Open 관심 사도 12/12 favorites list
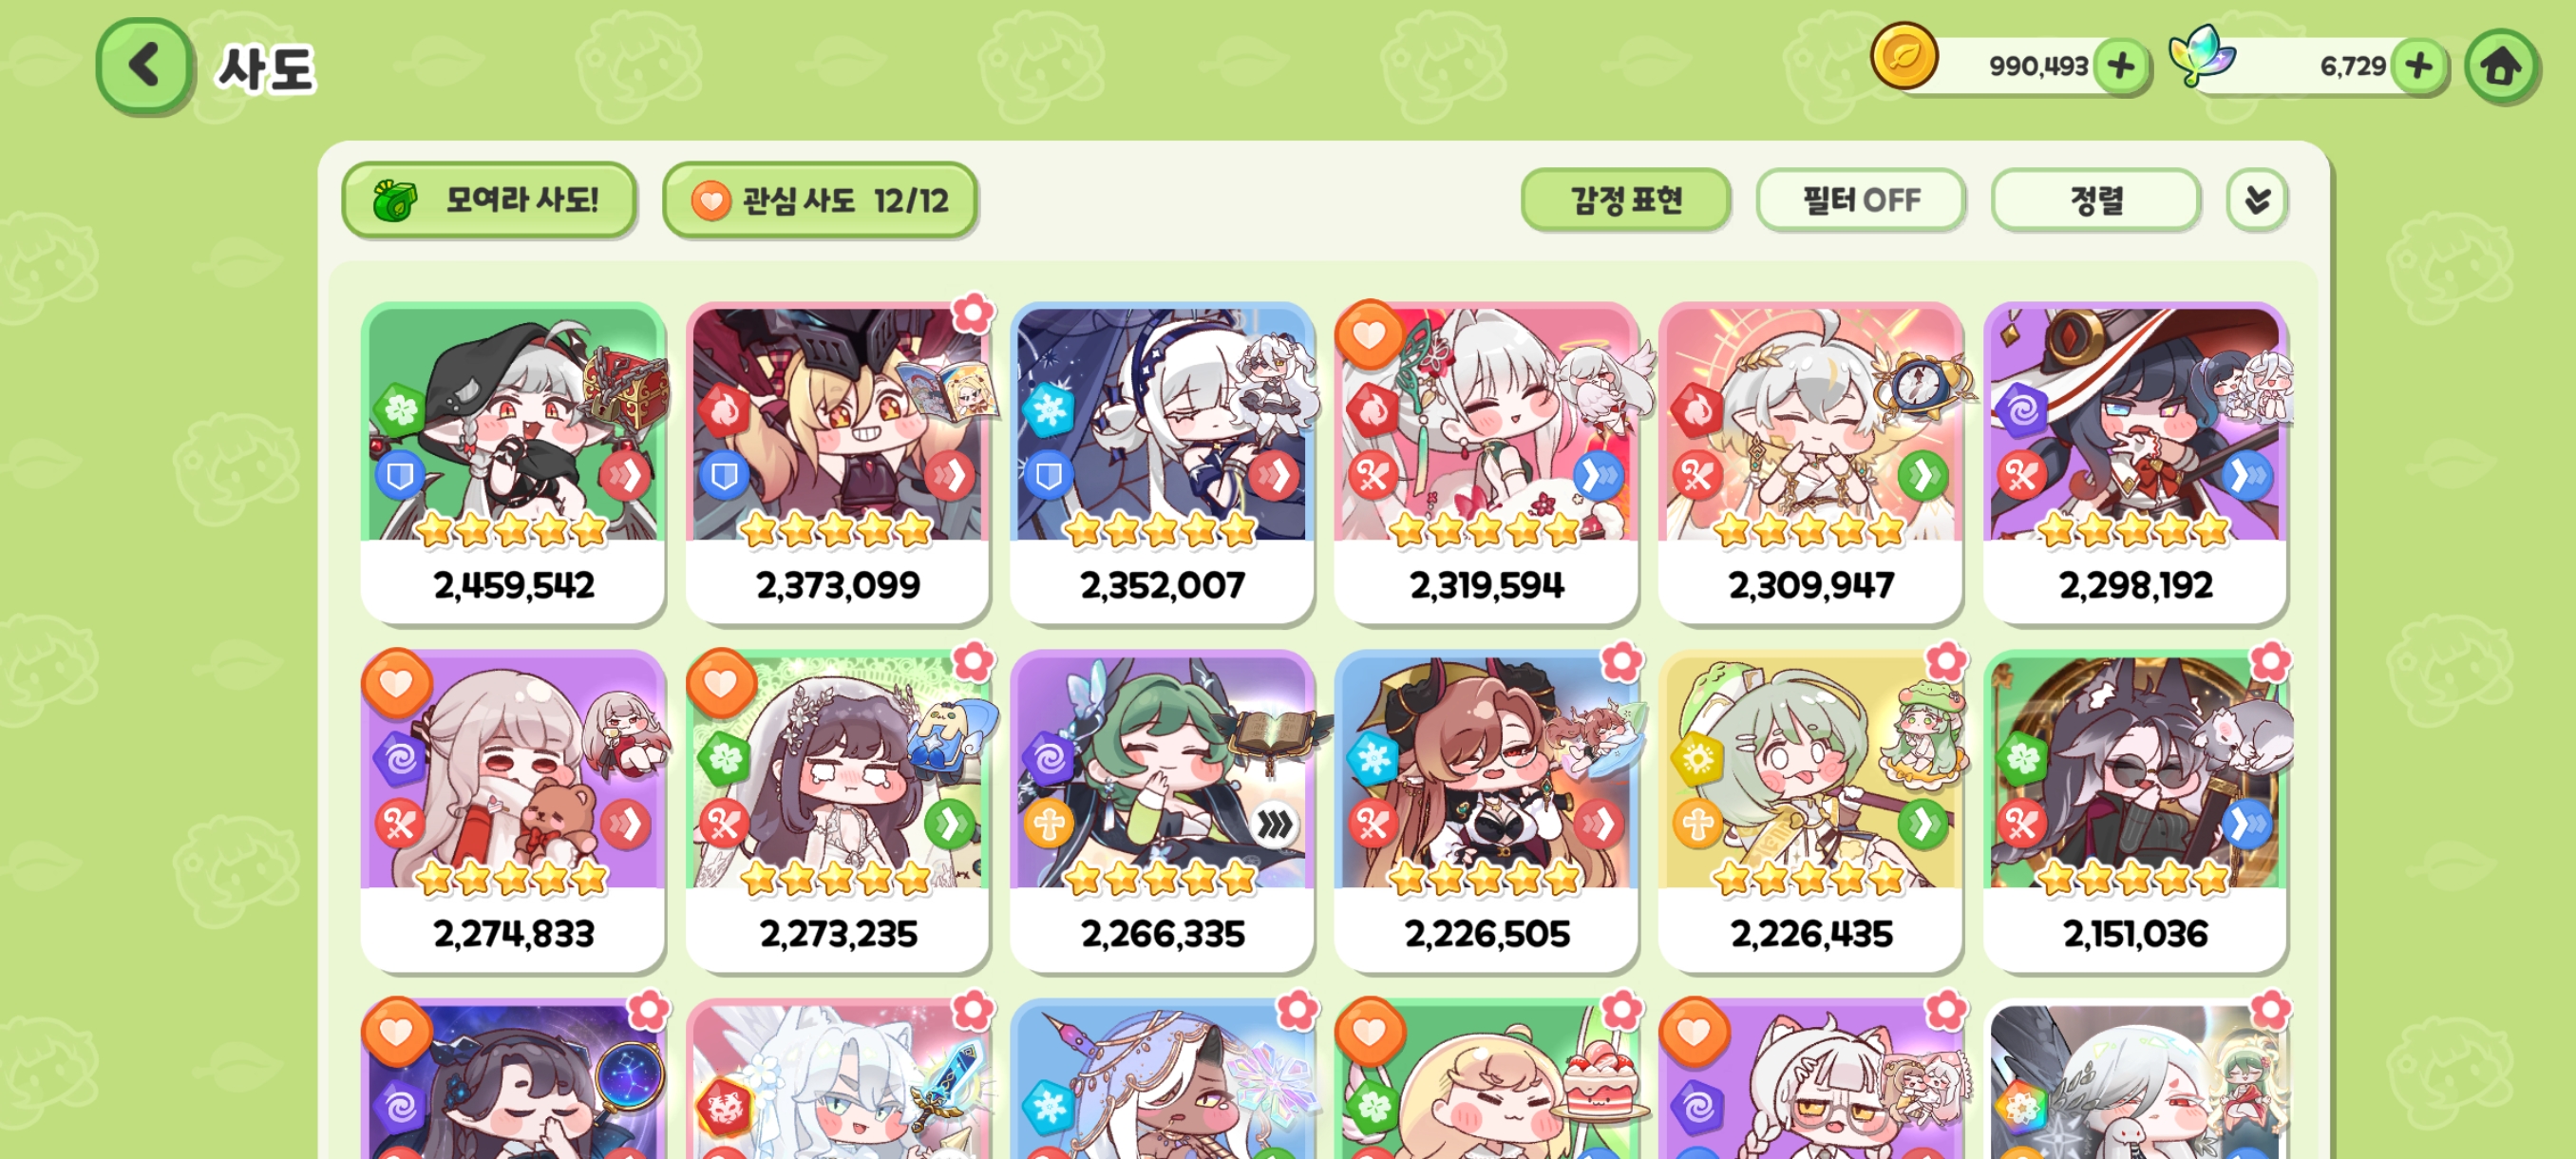This screenshot has height=1159, width=2576. (x=819, y=200)
